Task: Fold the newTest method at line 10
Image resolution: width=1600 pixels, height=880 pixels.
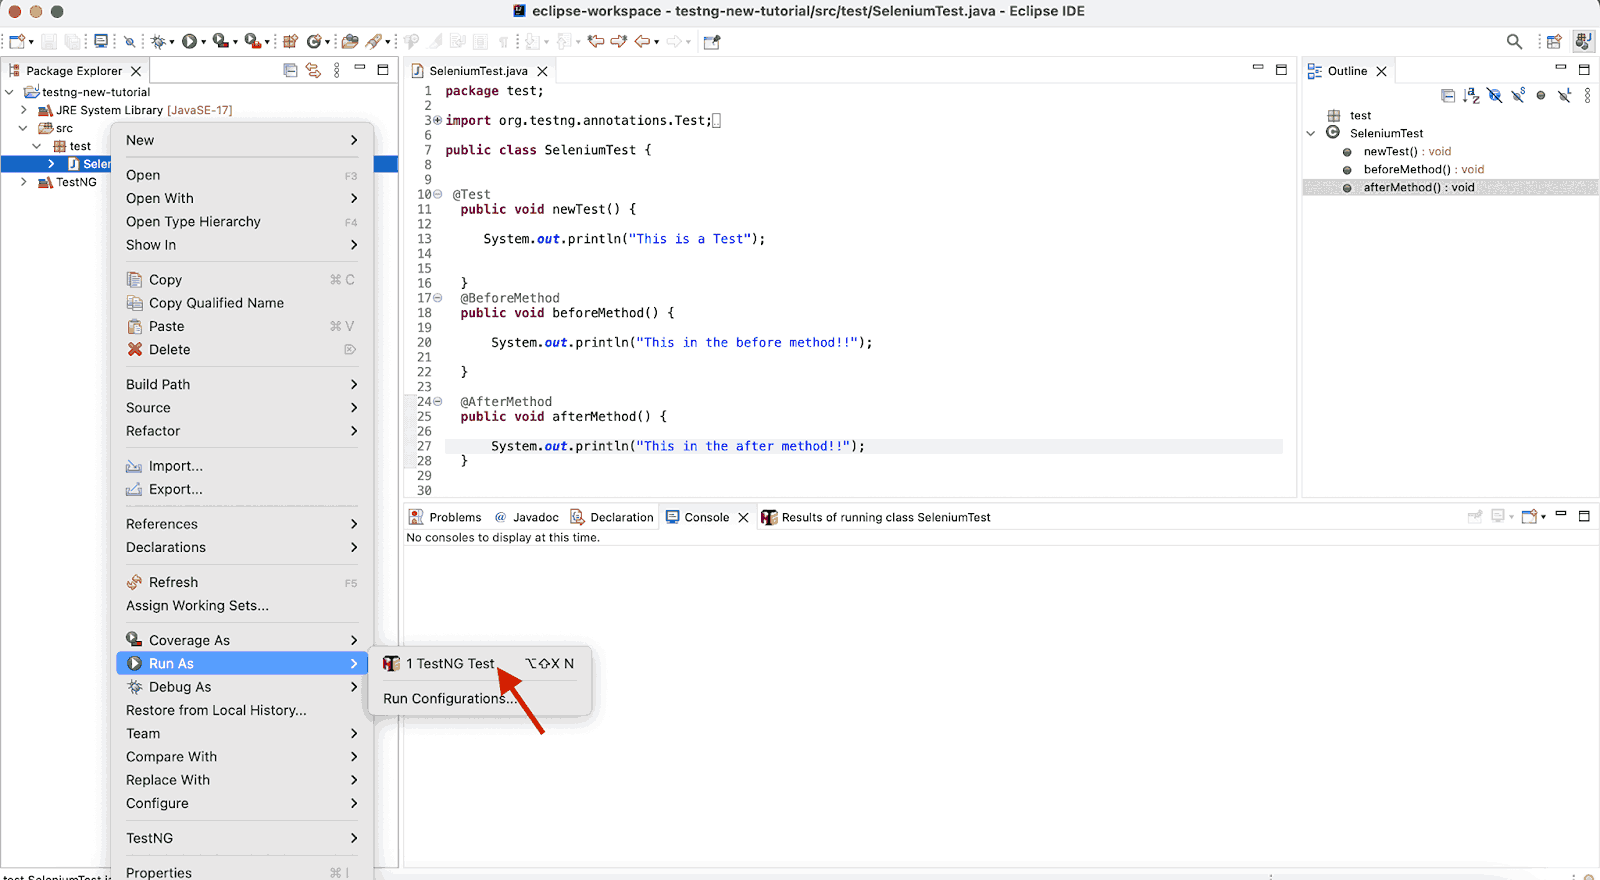Action: click(x=438, y=194)
